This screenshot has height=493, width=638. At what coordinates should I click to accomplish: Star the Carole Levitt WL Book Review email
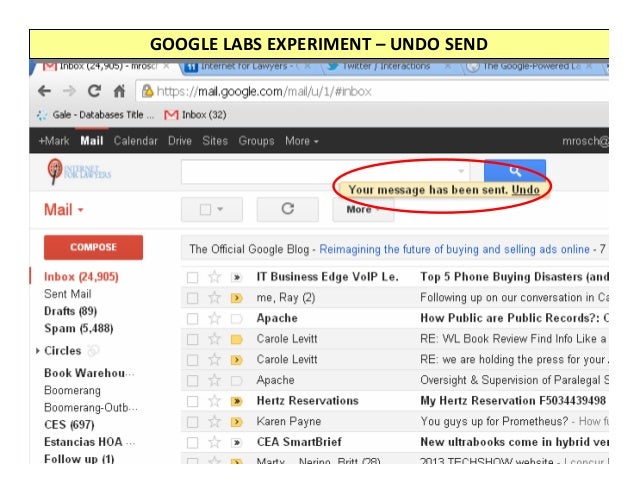click(x=214, y=339)
